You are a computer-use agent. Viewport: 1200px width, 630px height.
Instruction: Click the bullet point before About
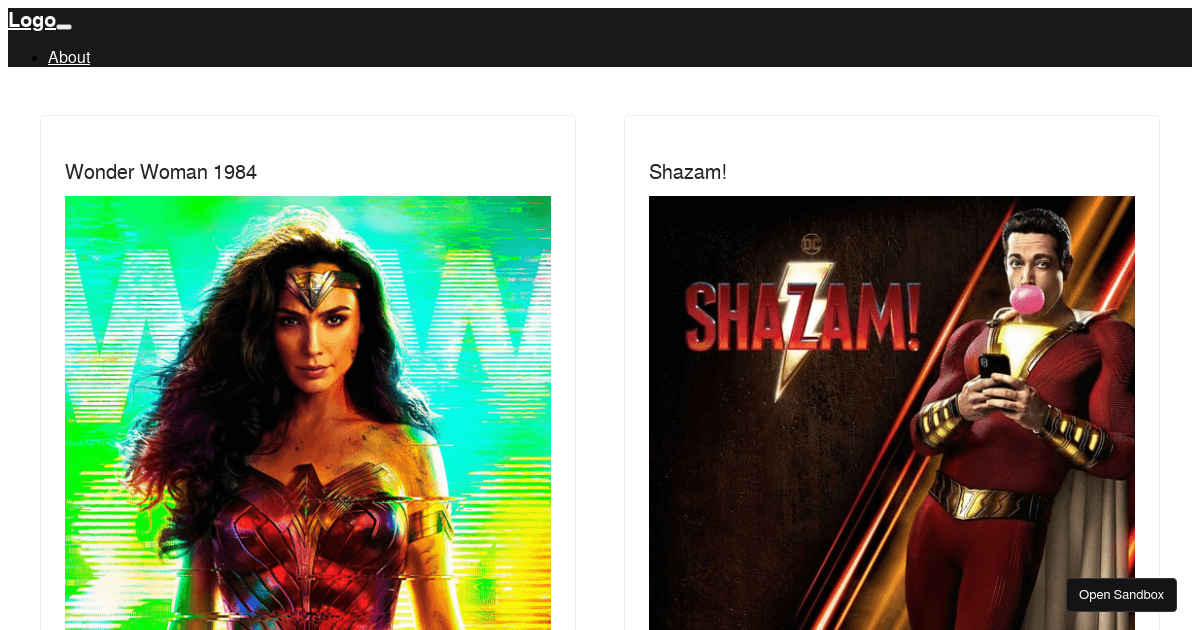(35, 58)
